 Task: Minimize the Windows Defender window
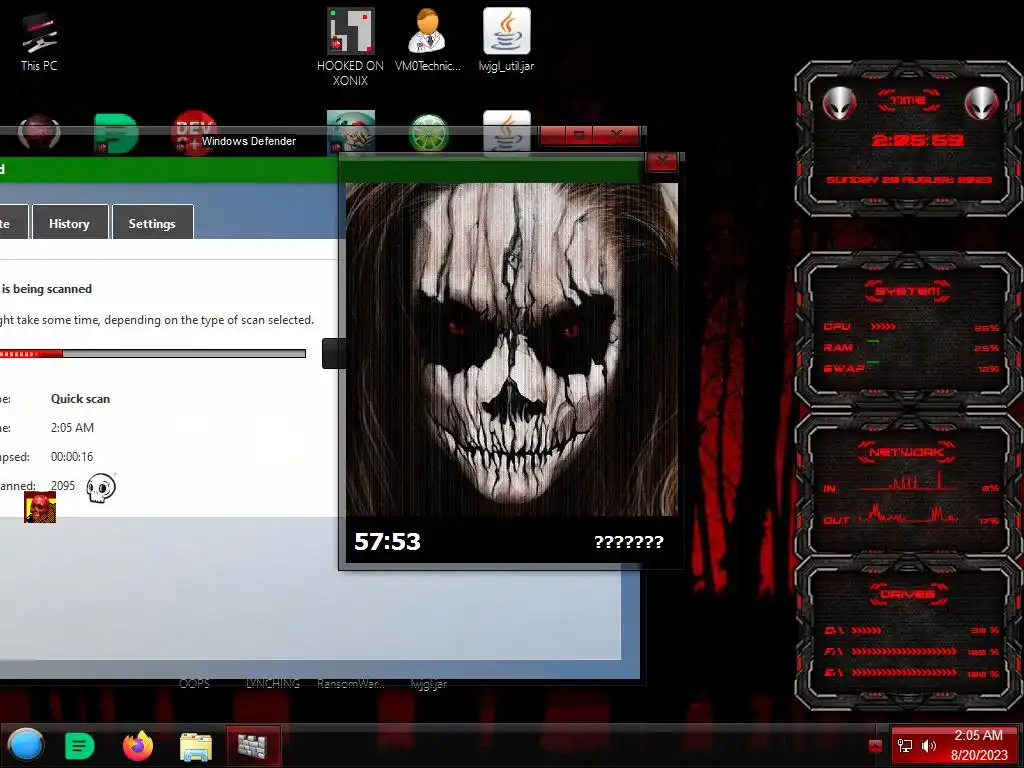552,135
